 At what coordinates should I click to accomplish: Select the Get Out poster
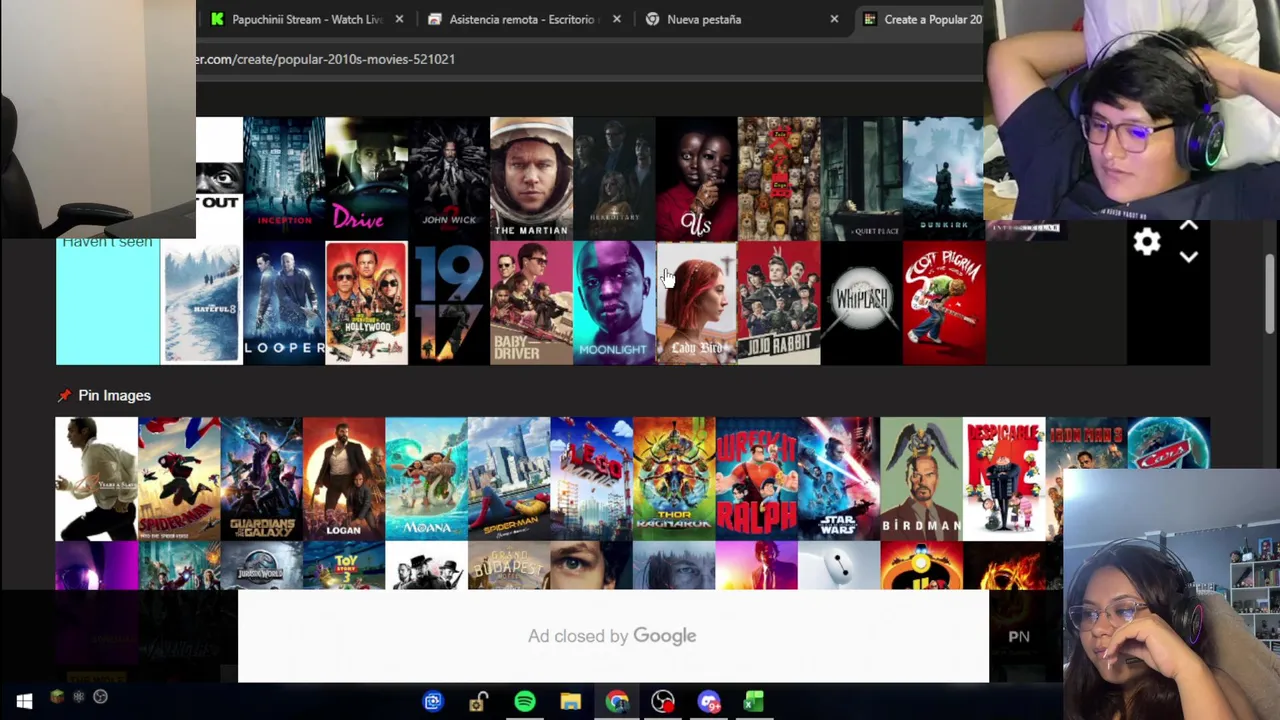[x=219, y=178]
